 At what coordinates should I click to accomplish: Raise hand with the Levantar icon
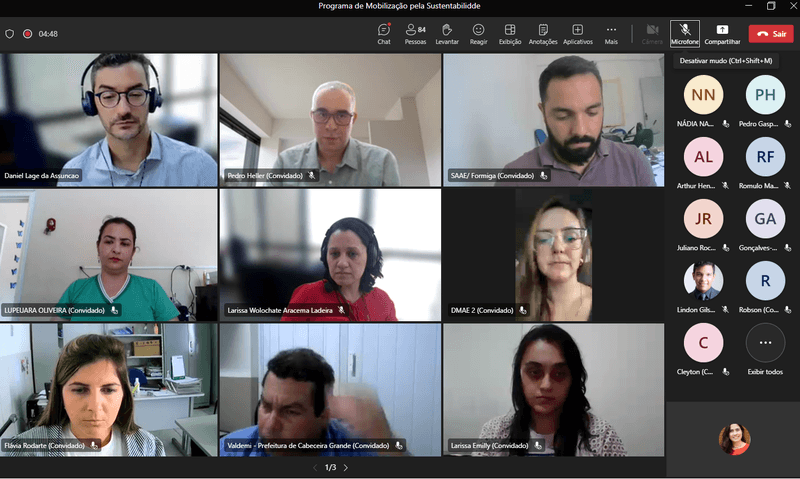click(447, 33)
